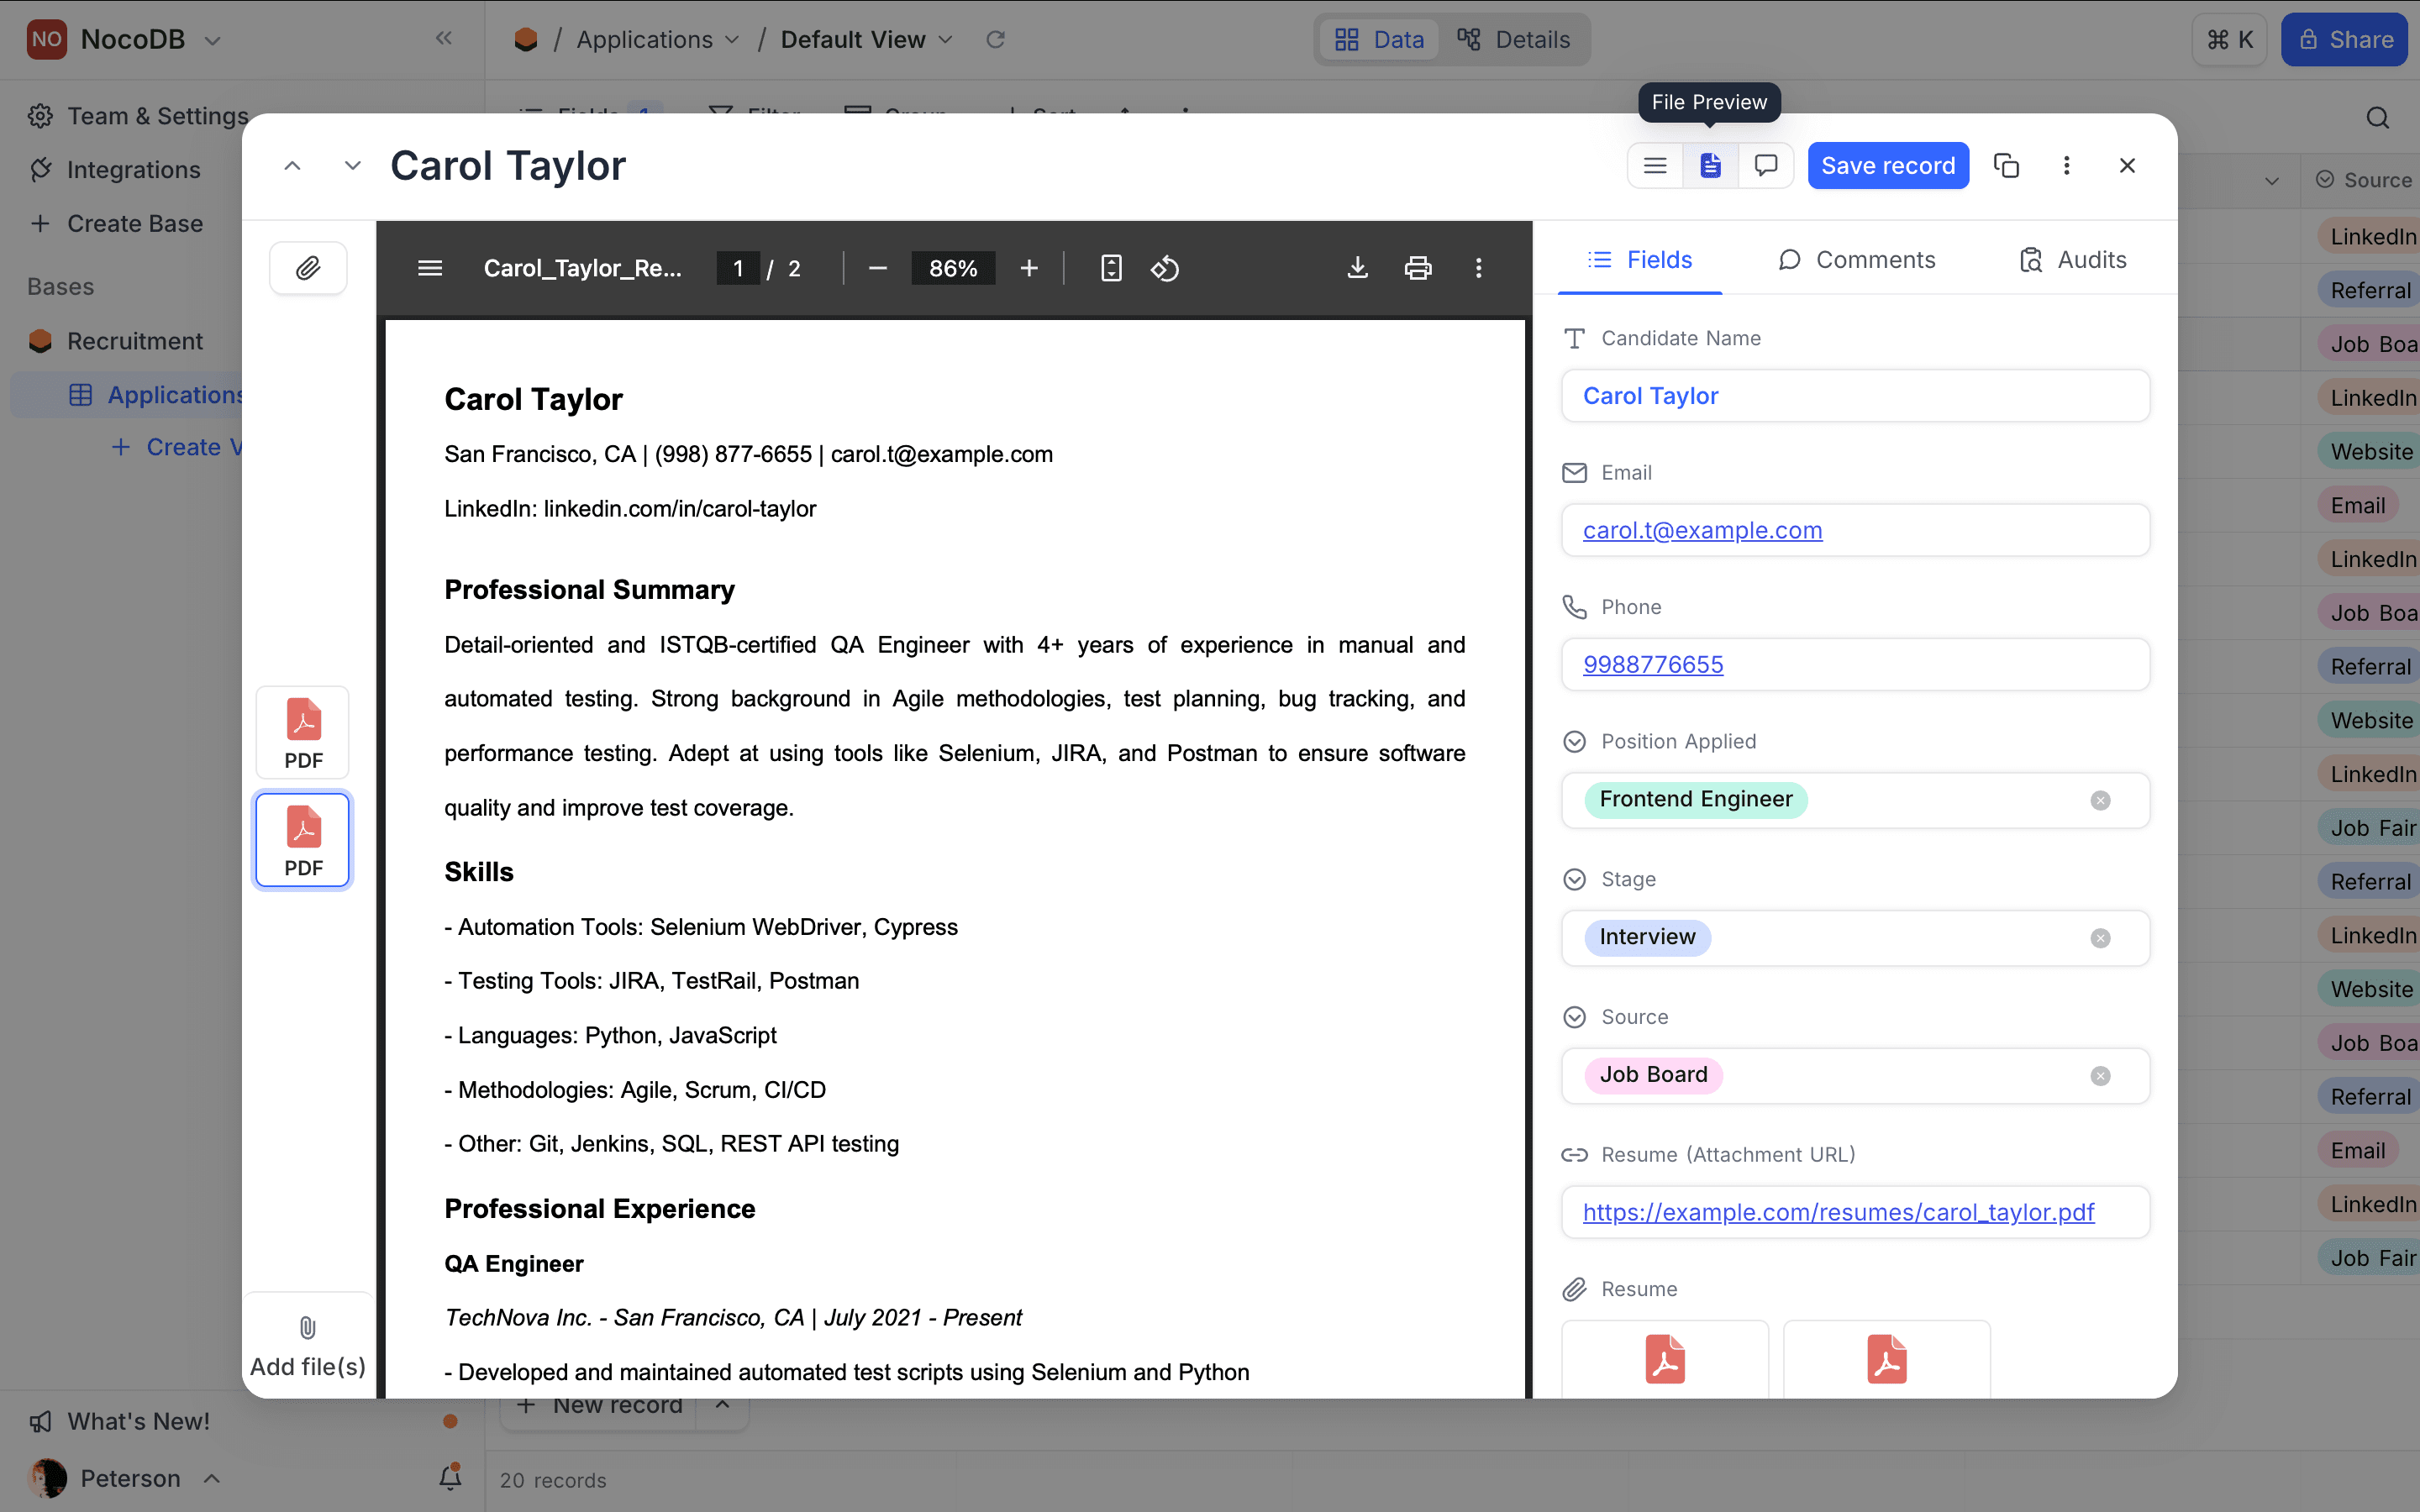This screenshot has width=2420, height=1512.
Task: Duplicate the record using the copy icon
Action: [x=2007, y=165]
